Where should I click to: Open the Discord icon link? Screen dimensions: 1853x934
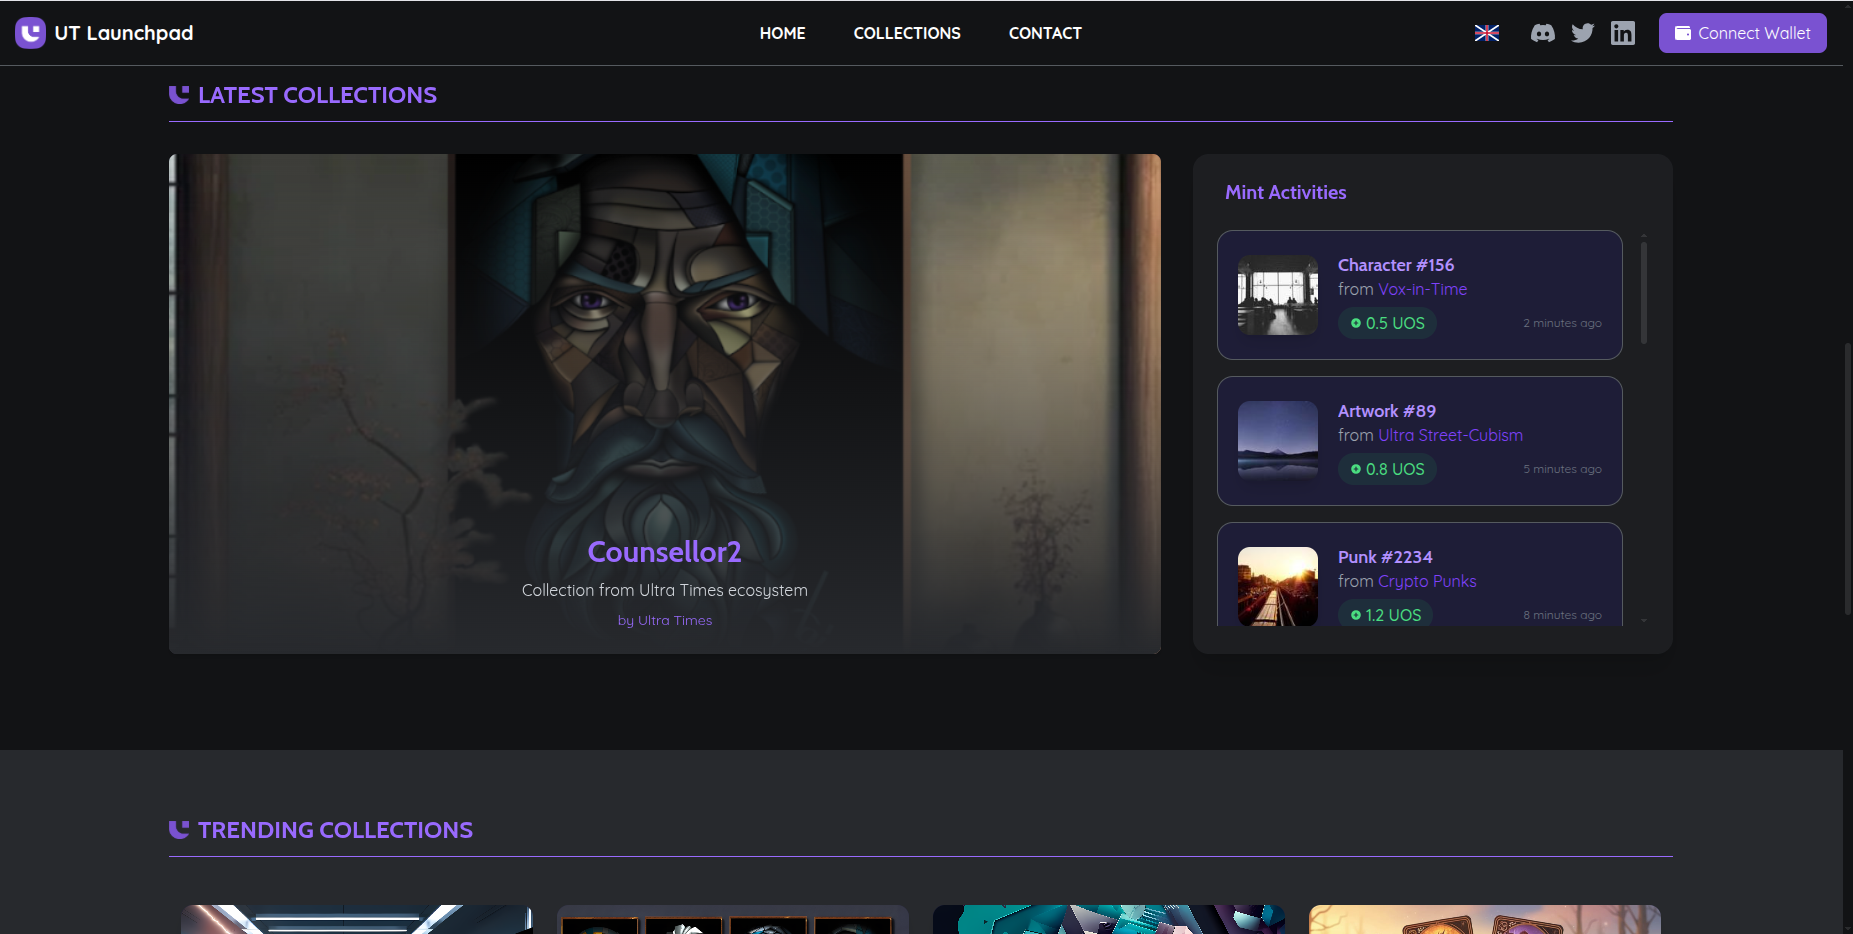pyautogui.click(x=1542, y=33)
